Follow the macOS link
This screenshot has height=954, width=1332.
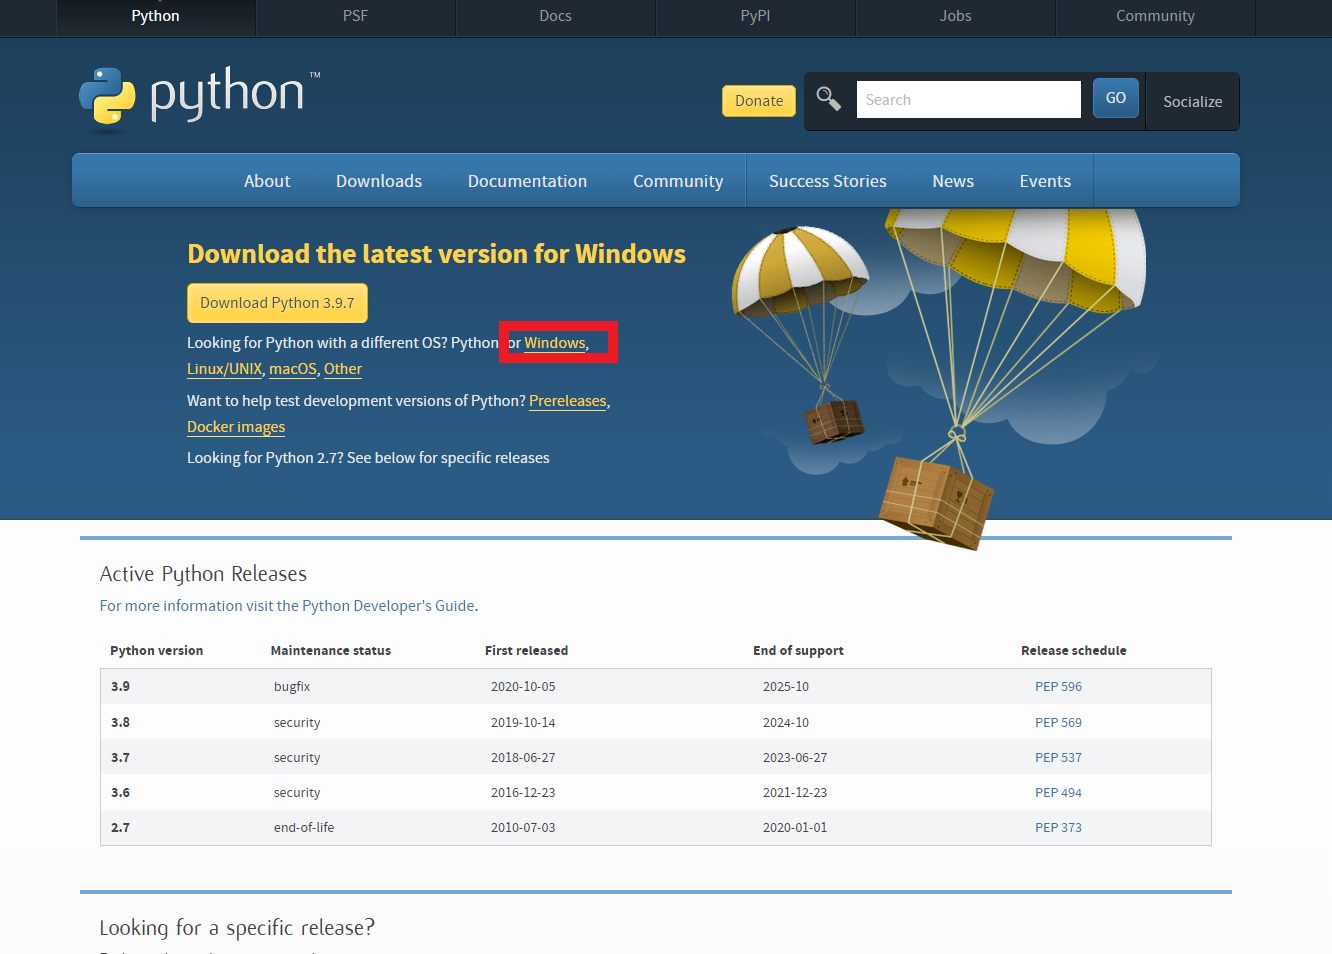293,369
